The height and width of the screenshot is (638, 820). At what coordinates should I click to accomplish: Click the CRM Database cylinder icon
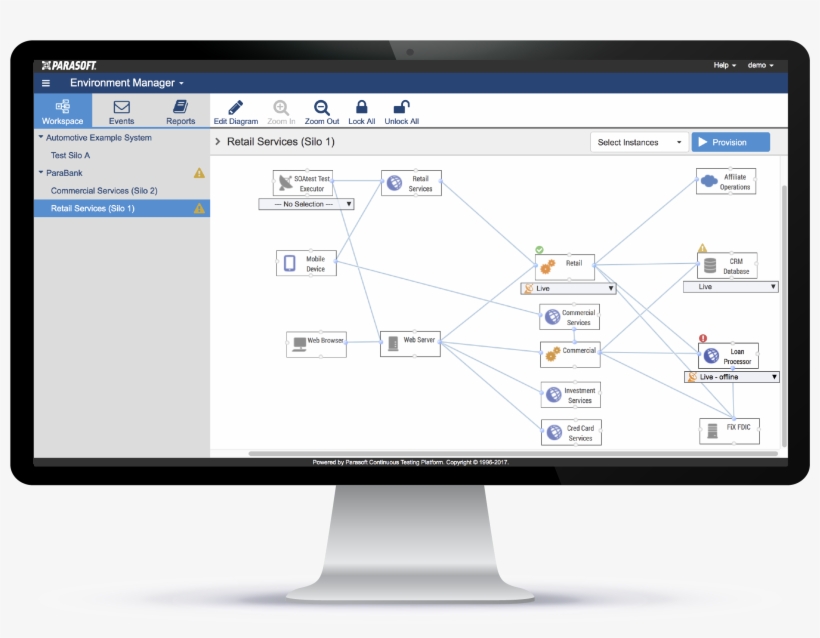(x=709, y=266)
